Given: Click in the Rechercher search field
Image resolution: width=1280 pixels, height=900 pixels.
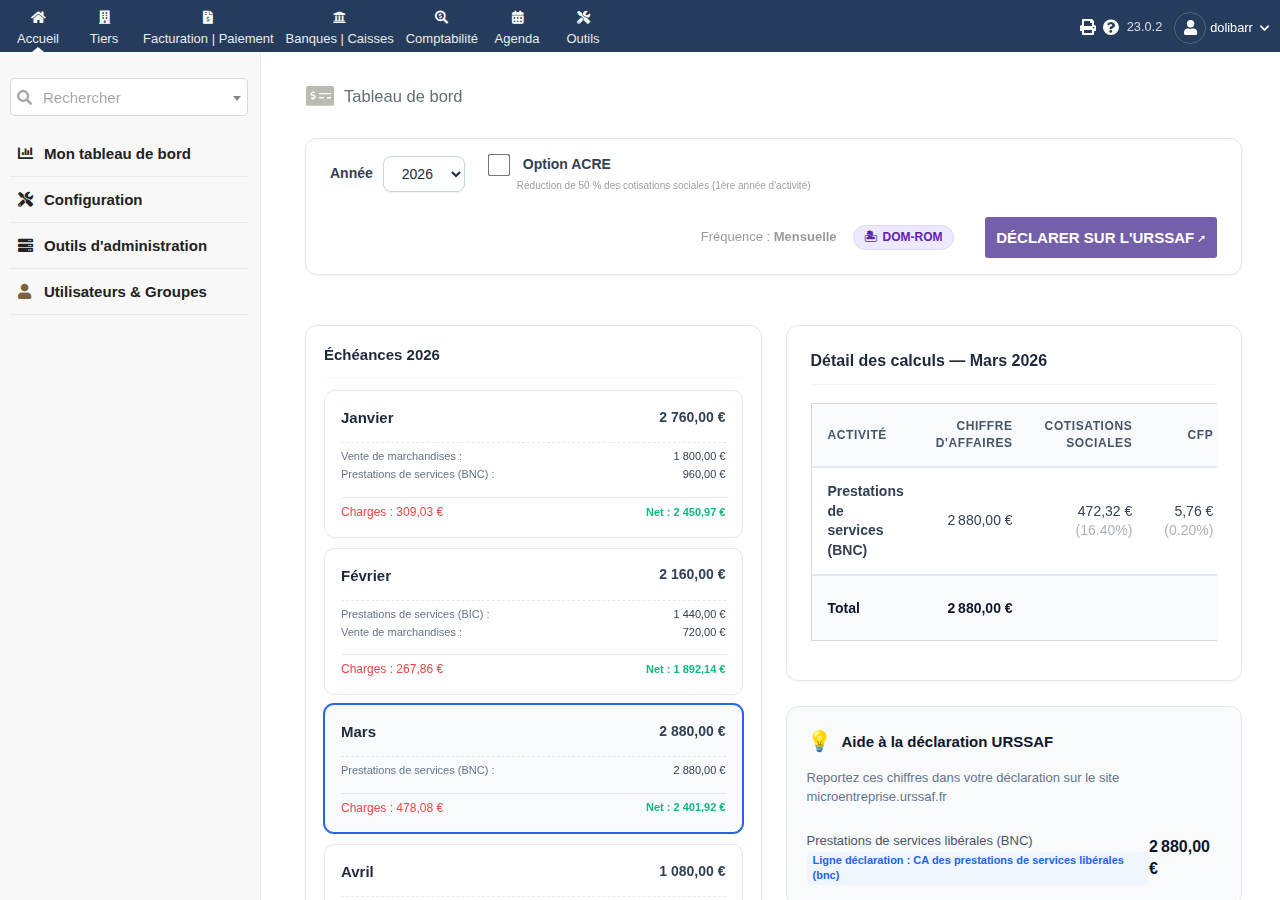Looking at the screenshot, I should coord(129,97).
